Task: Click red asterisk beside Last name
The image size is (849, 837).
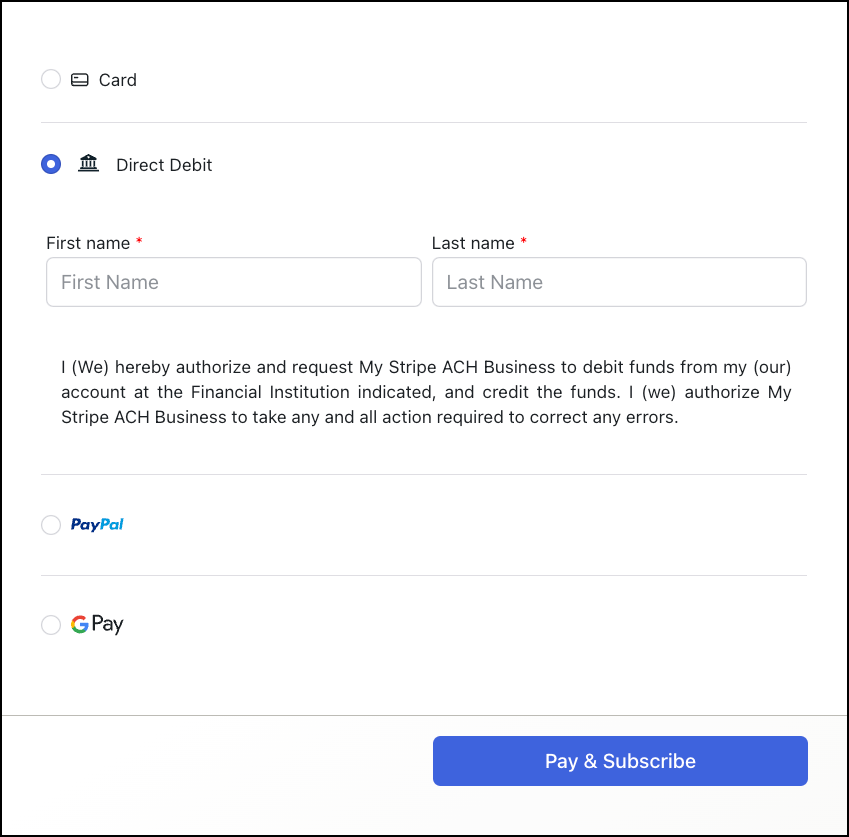Action: click(x=524, y=240)
